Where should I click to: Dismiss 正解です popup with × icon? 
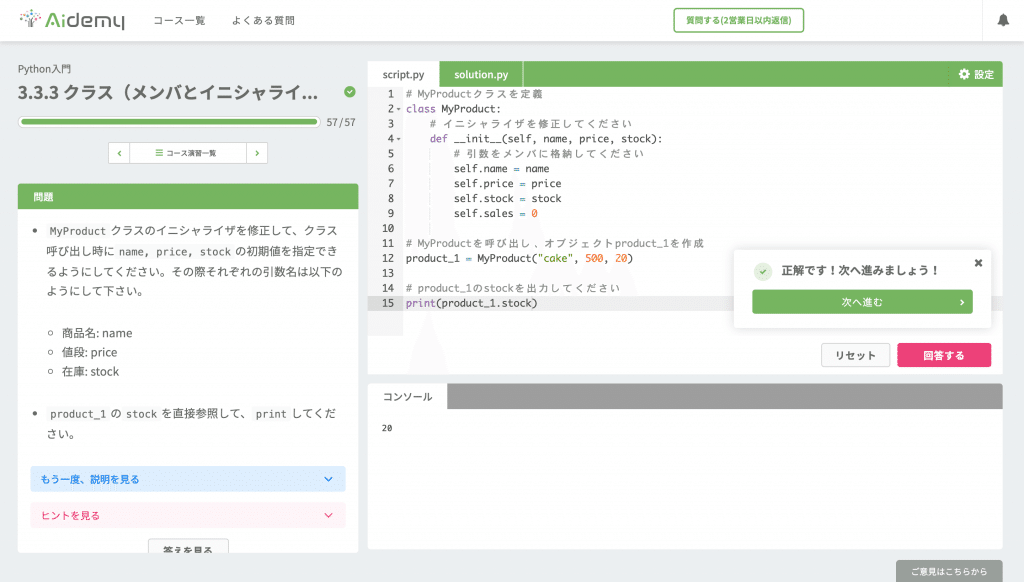tap(977, 262)
